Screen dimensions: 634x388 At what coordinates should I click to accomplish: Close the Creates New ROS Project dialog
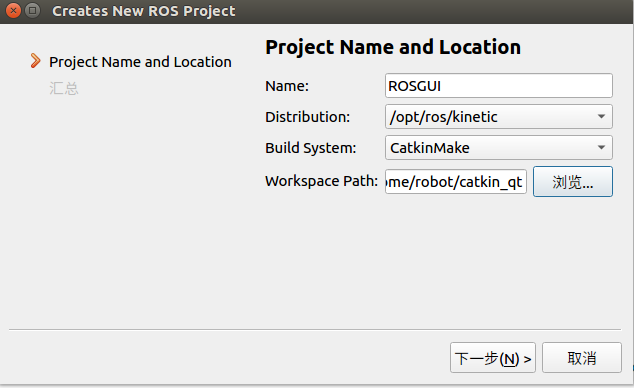pos(13,11)
